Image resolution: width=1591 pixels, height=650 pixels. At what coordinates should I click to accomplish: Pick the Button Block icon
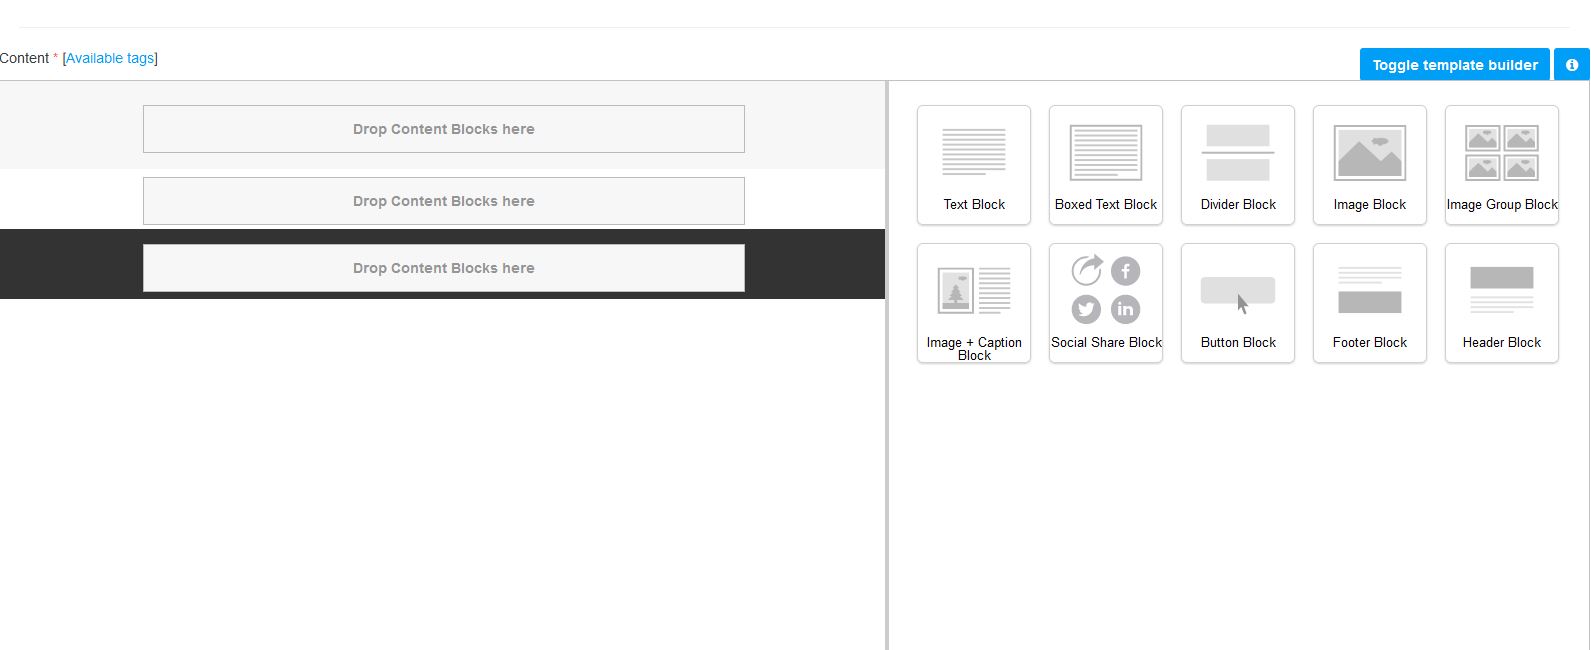tap(1237, 290)
